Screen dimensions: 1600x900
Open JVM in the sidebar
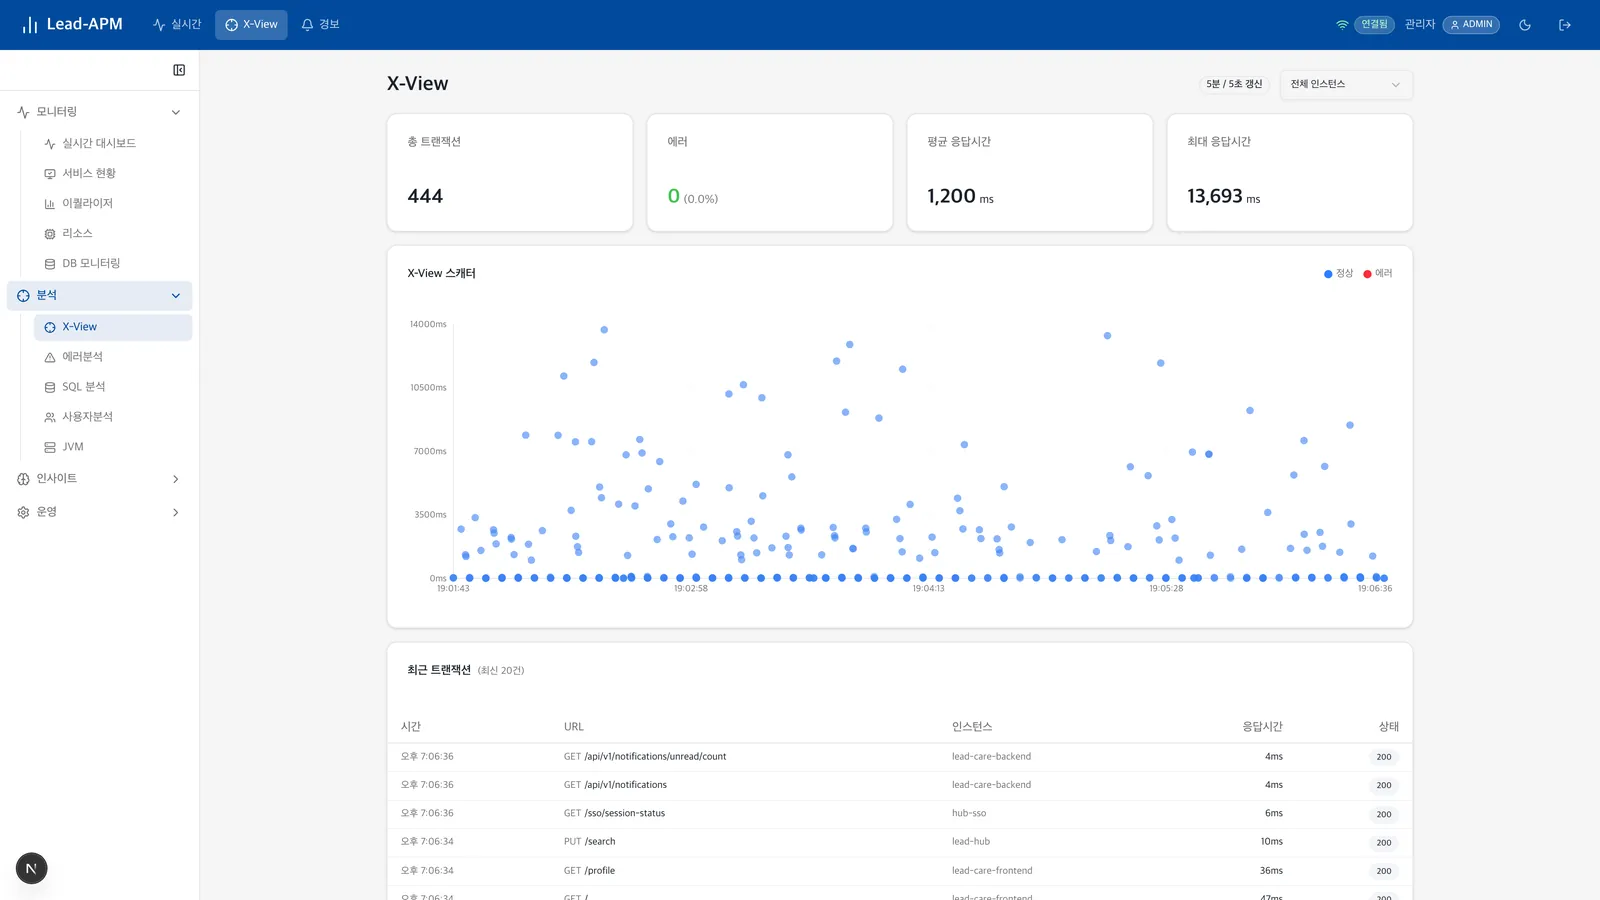(x=112, y=447)
